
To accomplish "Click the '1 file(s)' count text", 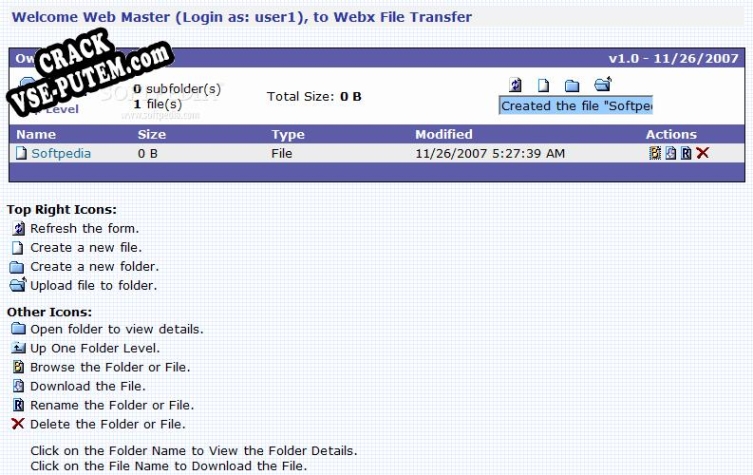I will (158, 104).
